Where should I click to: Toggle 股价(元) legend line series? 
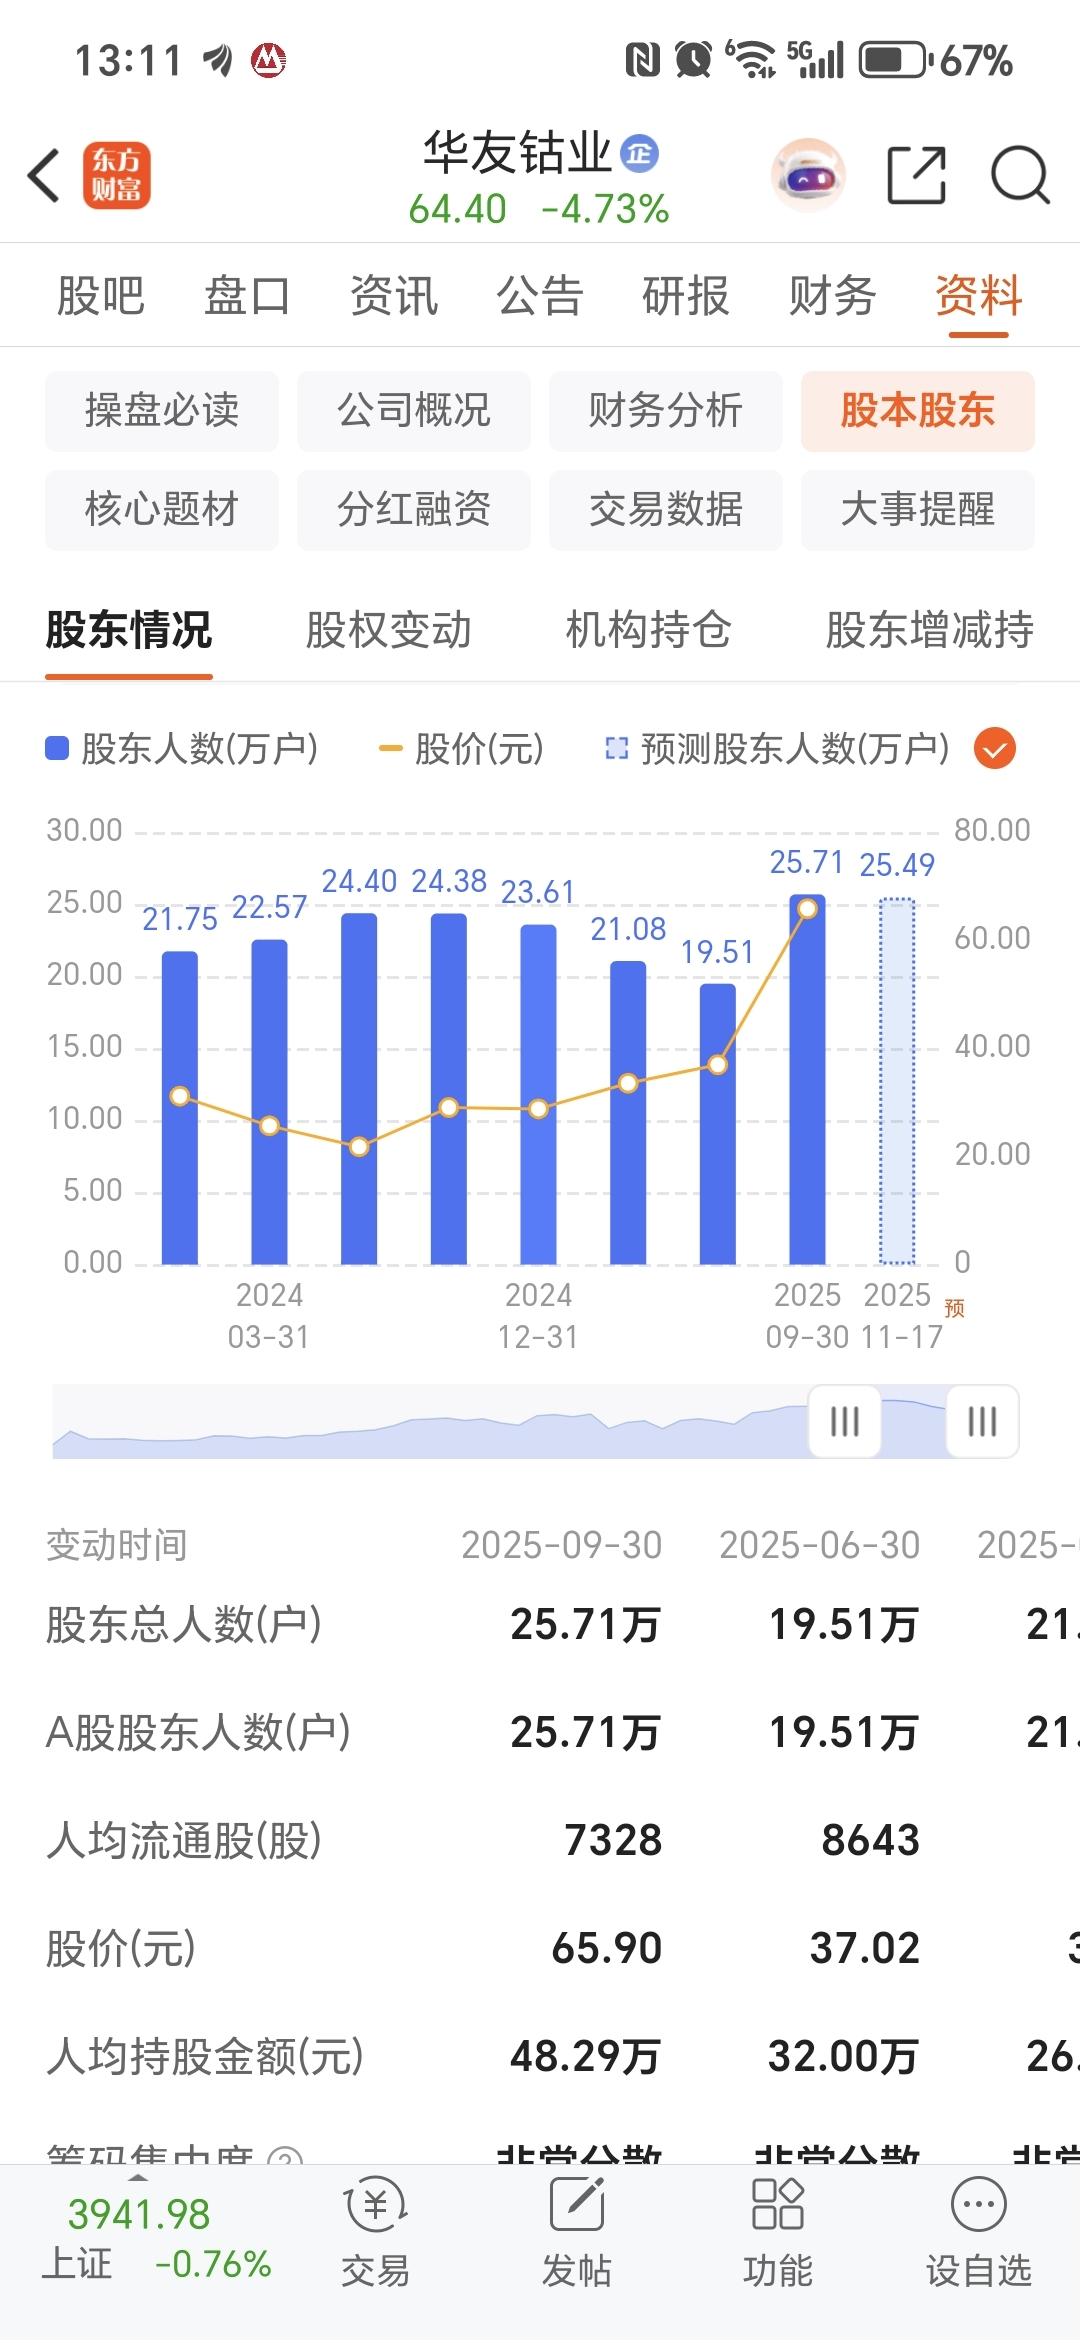click(x=461, y=748)
